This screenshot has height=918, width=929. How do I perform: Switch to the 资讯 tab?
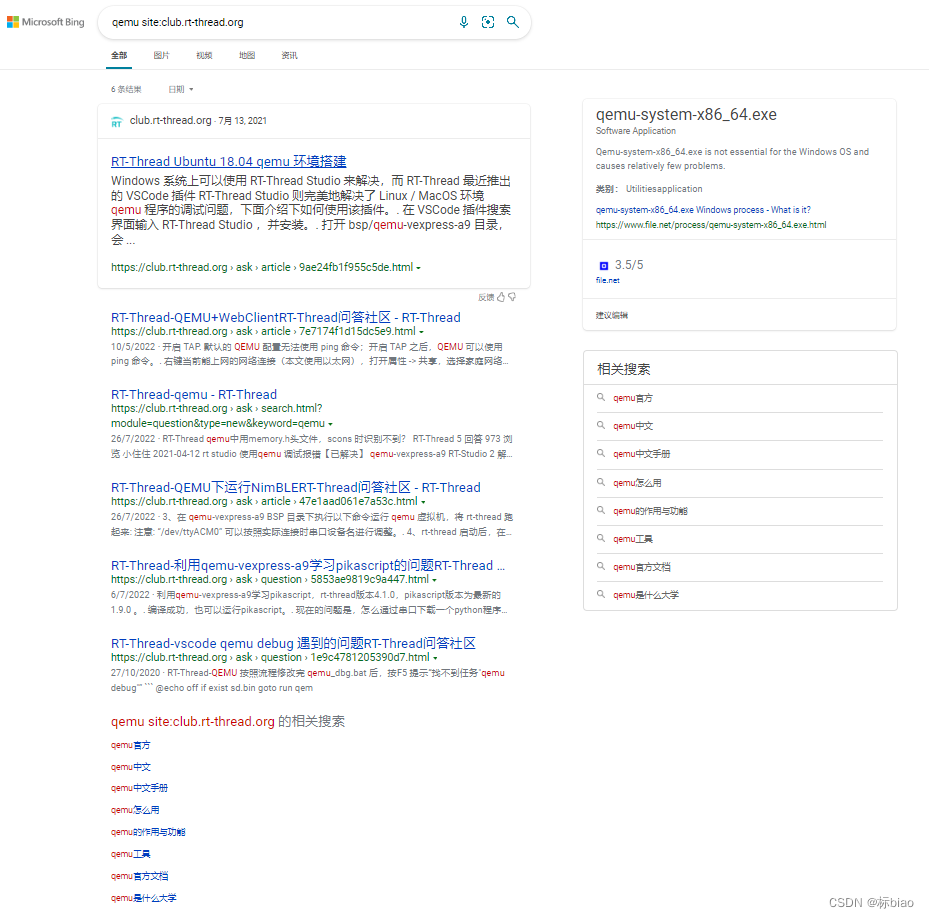pos(290,55)
